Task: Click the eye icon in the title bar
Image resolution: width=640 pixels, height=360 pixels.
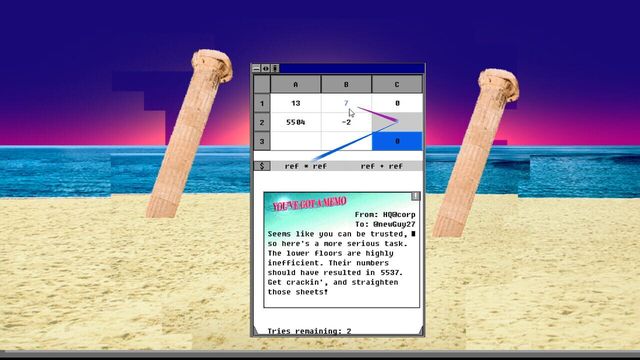Action: [266, 68]
